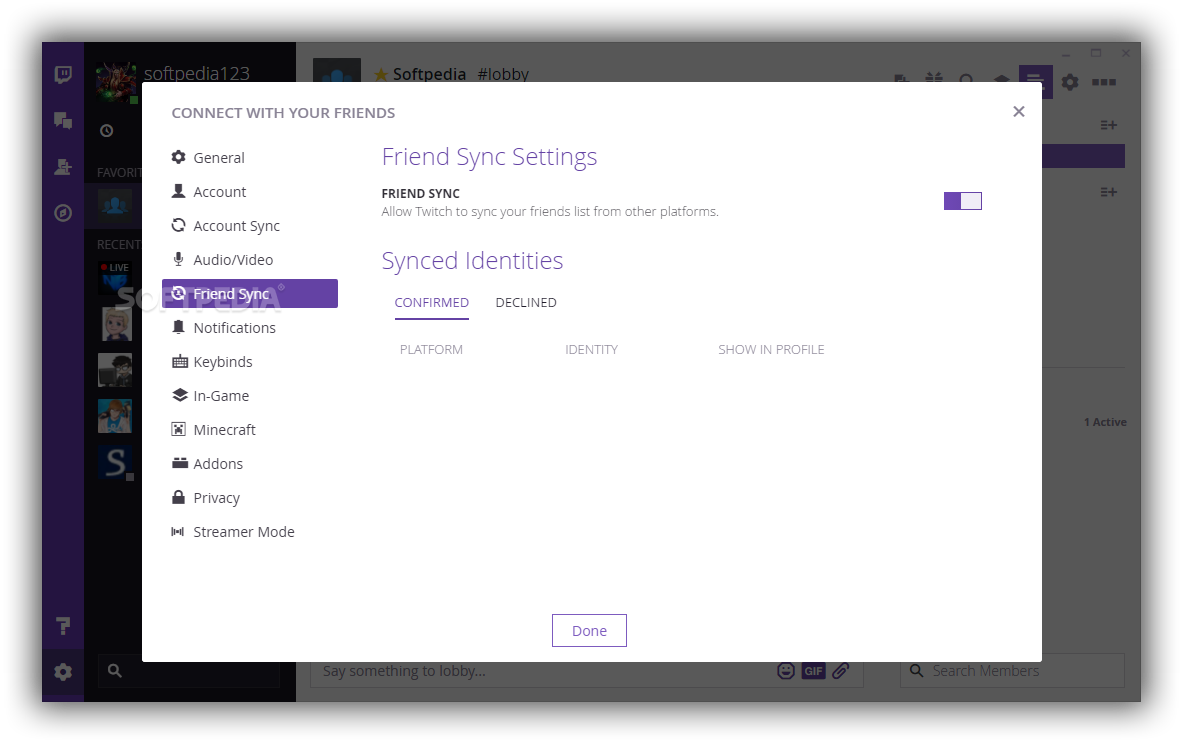The image size is (1183, 744).
Task: Select Streamer Mode in settings list
Action: coord(243,532)
